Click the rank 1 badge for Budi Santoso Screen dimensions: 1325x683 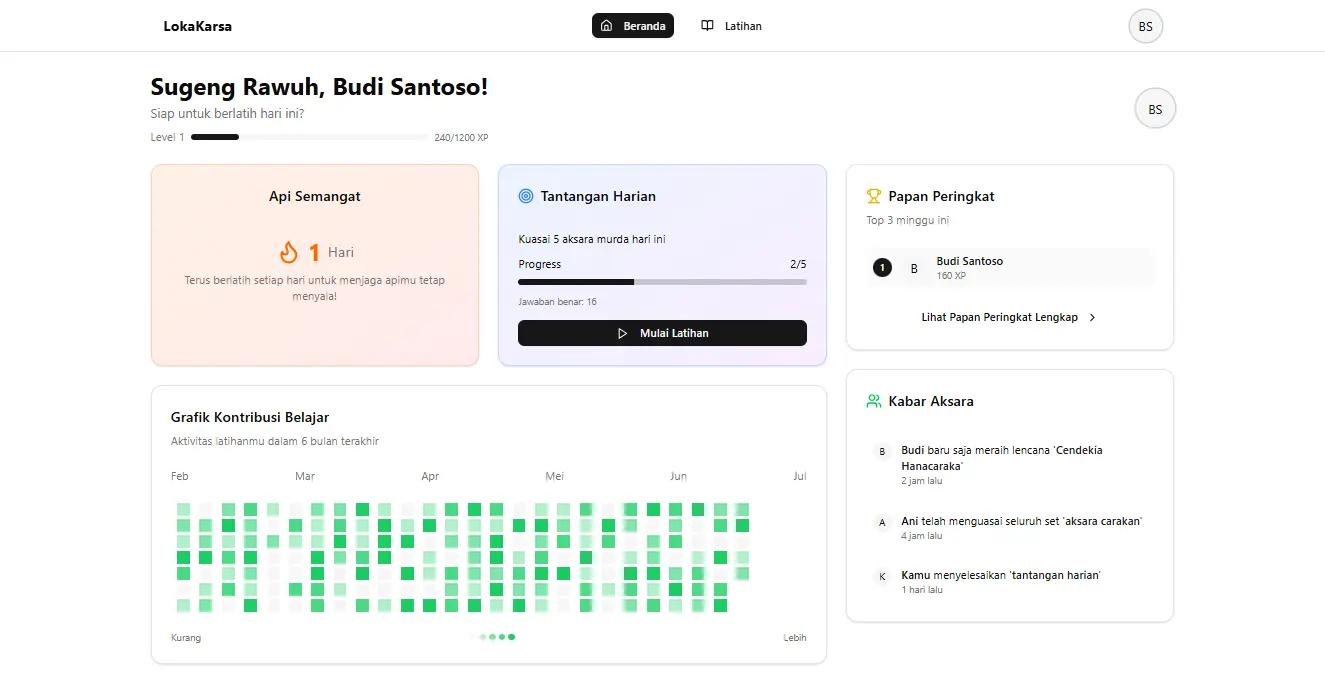click(882, 268)
